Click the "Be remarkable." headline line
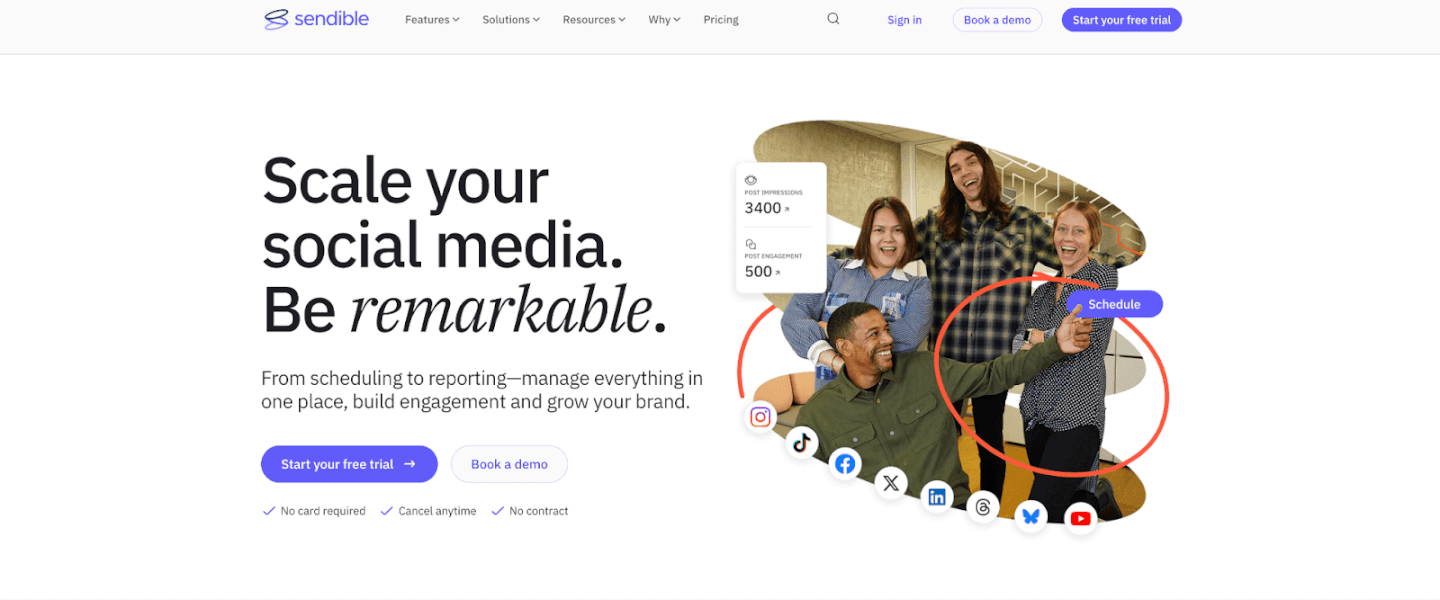Screen dimensions: 1440x600 464,310
